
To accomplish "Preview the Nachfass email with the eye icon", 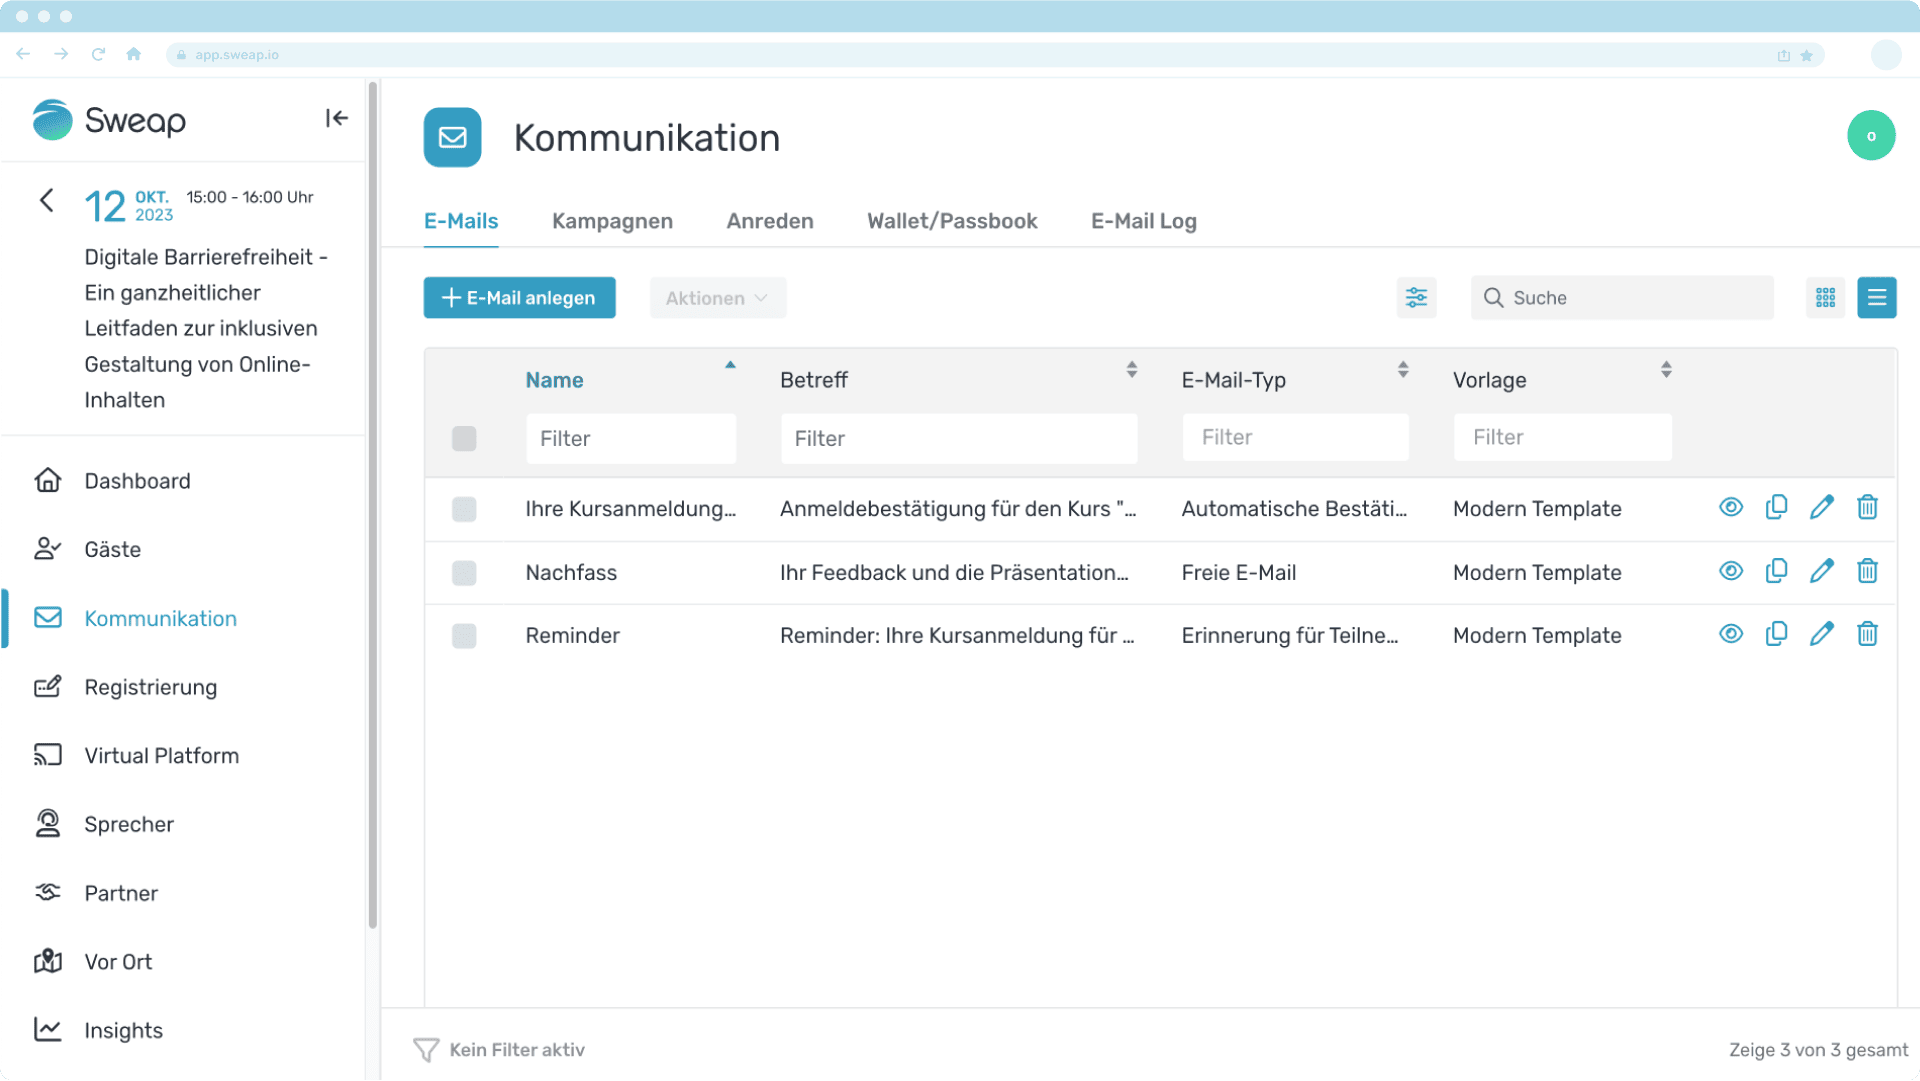I will (x=1731, y=571).
